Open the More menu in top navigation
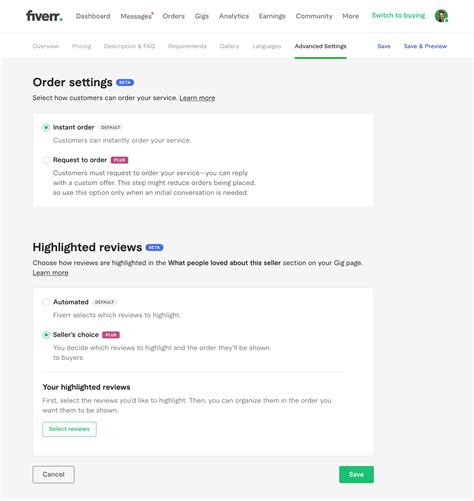Viewport: 474px width, 501px height. coord(350,16)
